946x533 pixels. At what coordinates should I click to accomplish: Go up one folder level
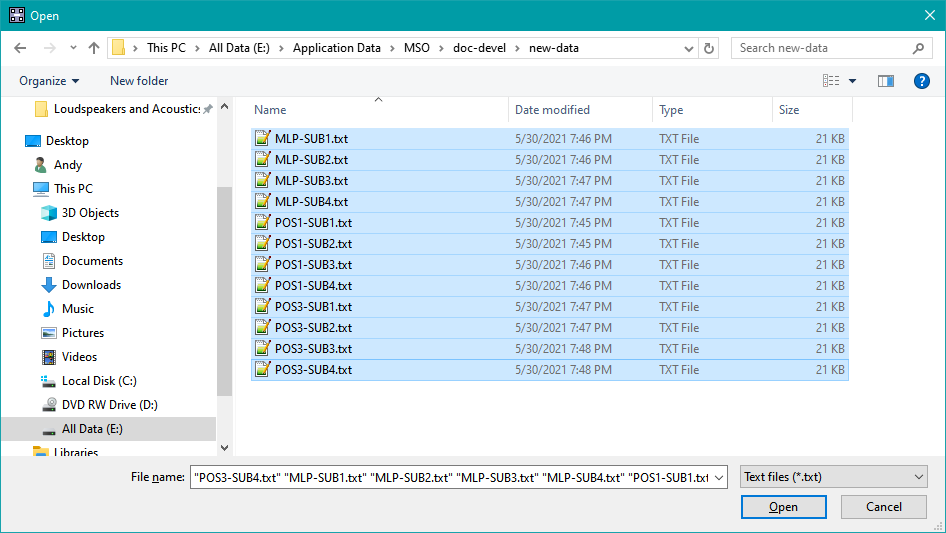[x=94, y=48]
